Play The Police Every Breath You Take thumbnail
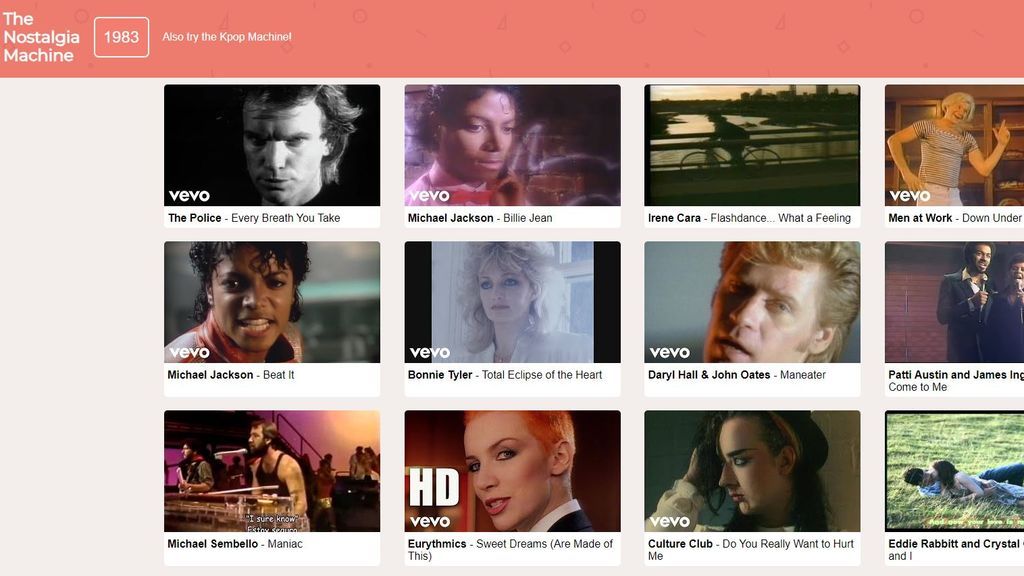The width and height of the screenshot is (1024, 576). tap(272, 145)
